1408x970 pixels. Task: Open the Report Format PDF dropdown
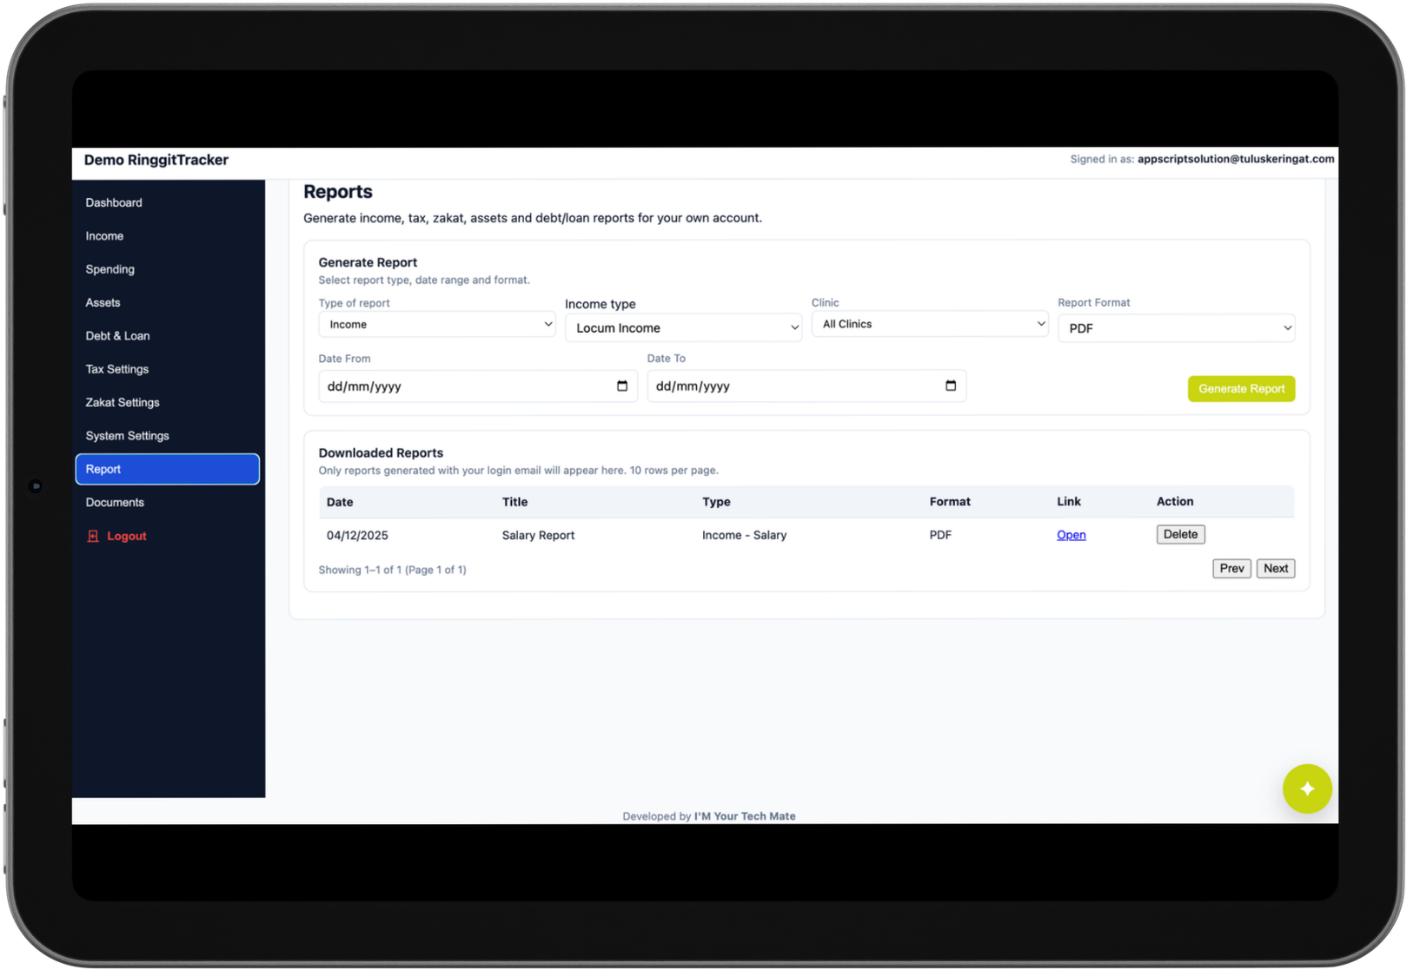1176,328
